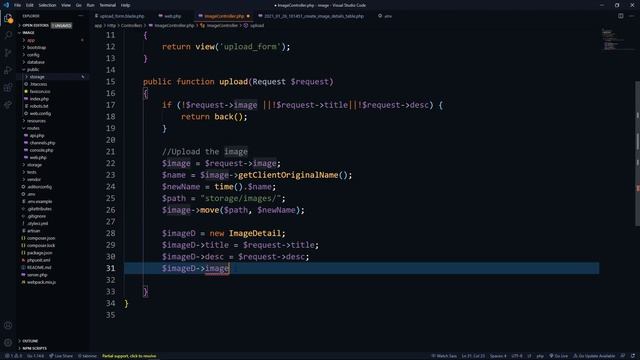
Task: Click the errors and warnings status indicator
Action: point(14,356)
